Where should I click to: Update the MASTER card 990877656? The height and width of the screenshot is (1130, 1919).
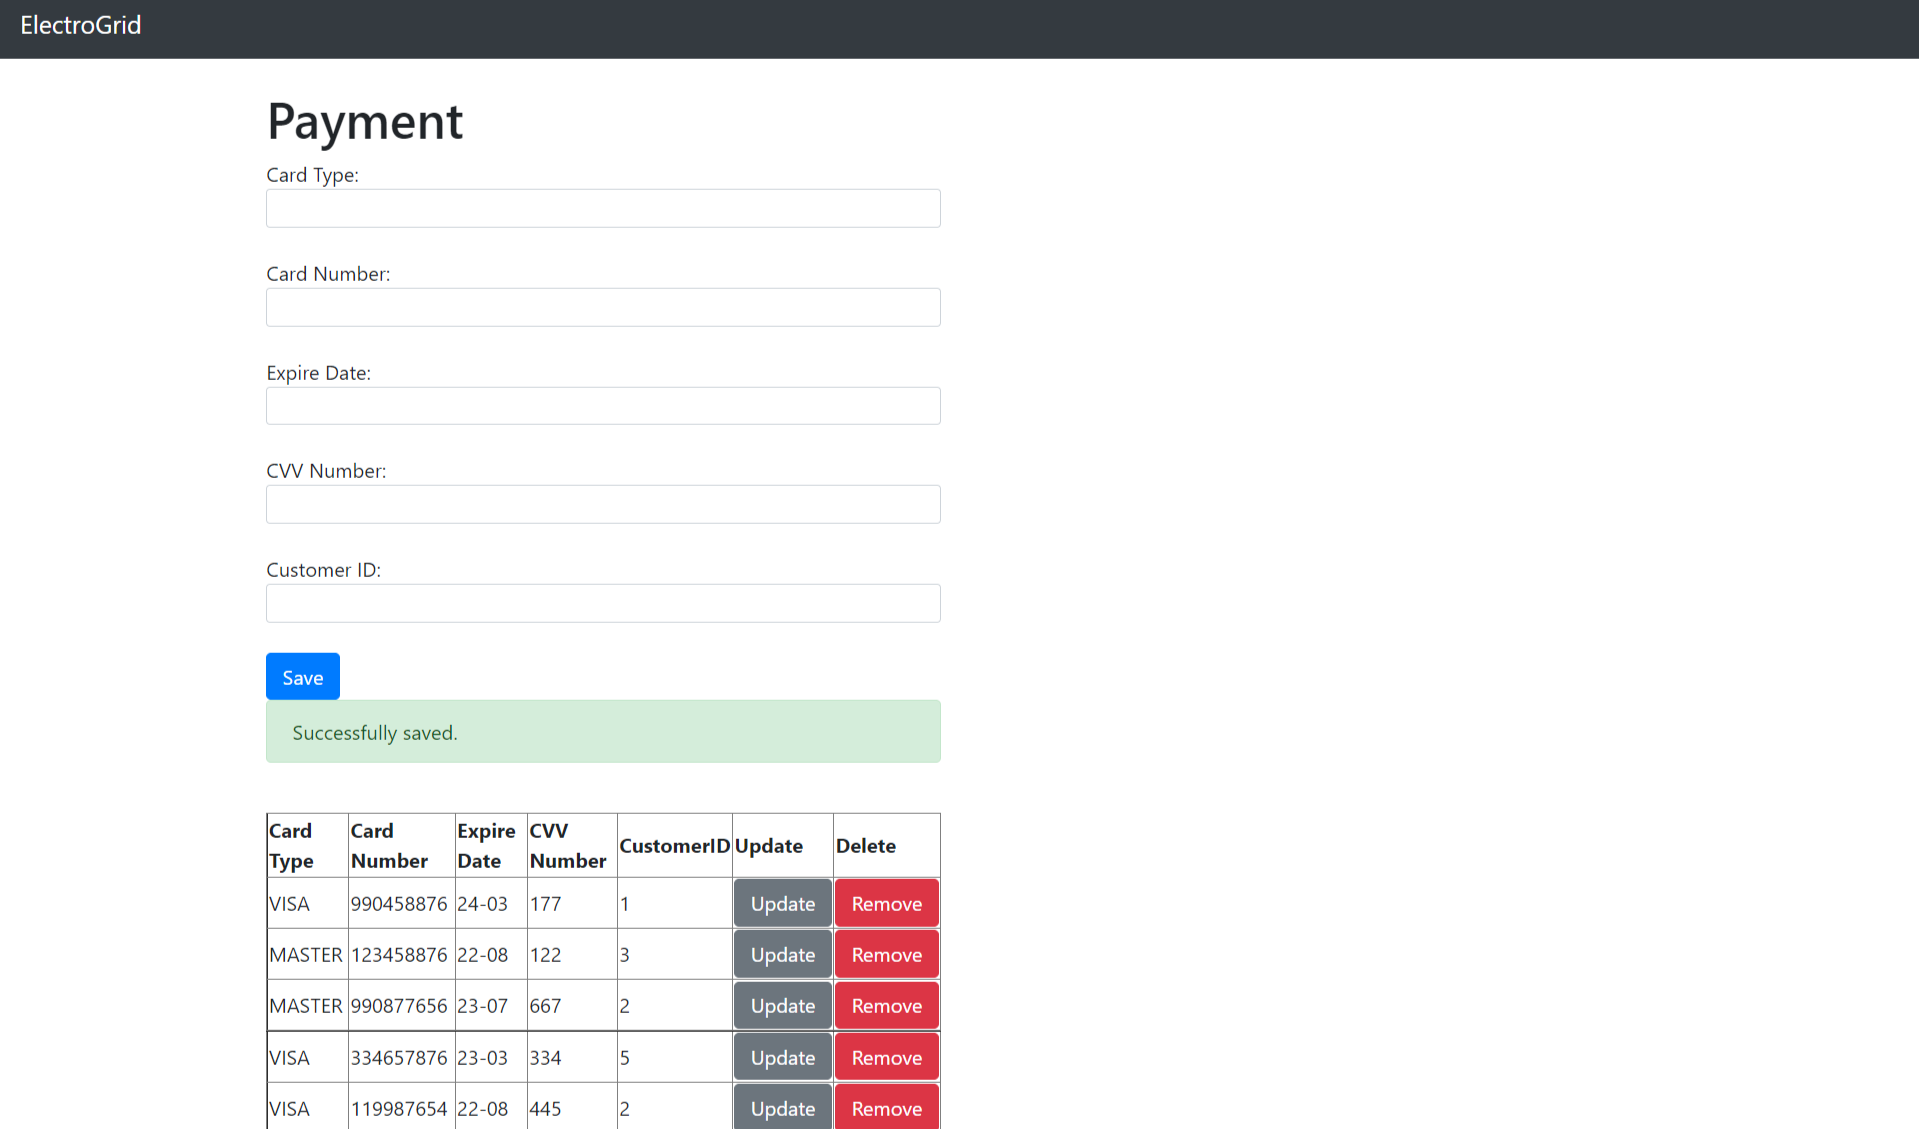tap(782, 1005)
